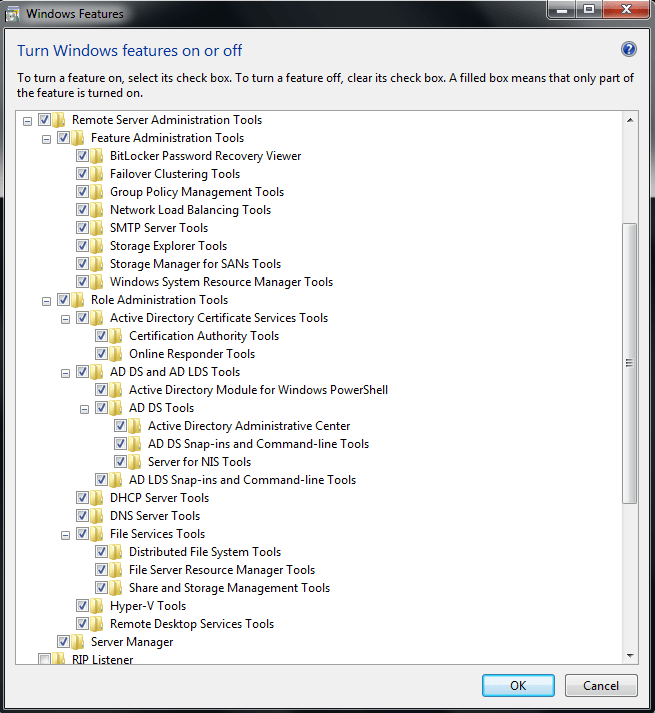Collapse Remote Server Administration Tools node

[27, 121]
